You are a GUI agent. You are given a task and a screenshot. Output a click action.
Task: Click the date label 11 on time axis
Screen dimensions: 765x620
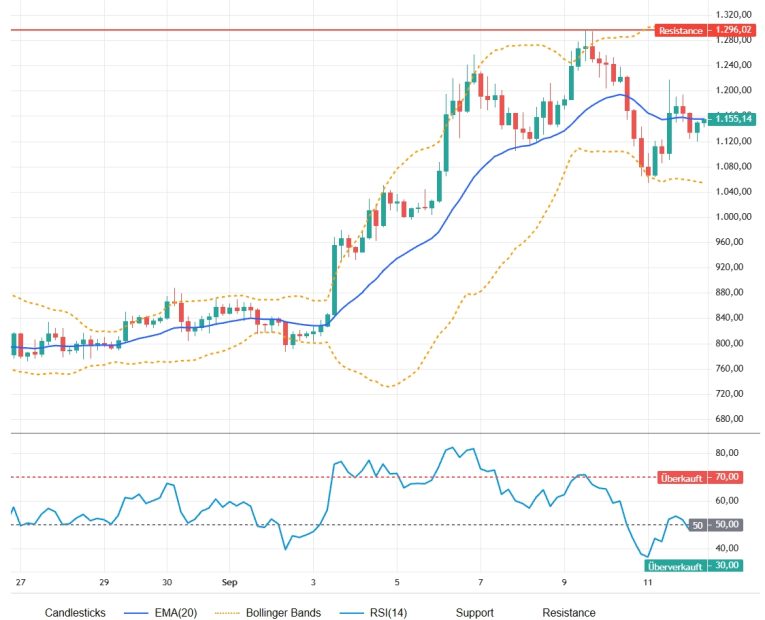click(x=647, y=582)
